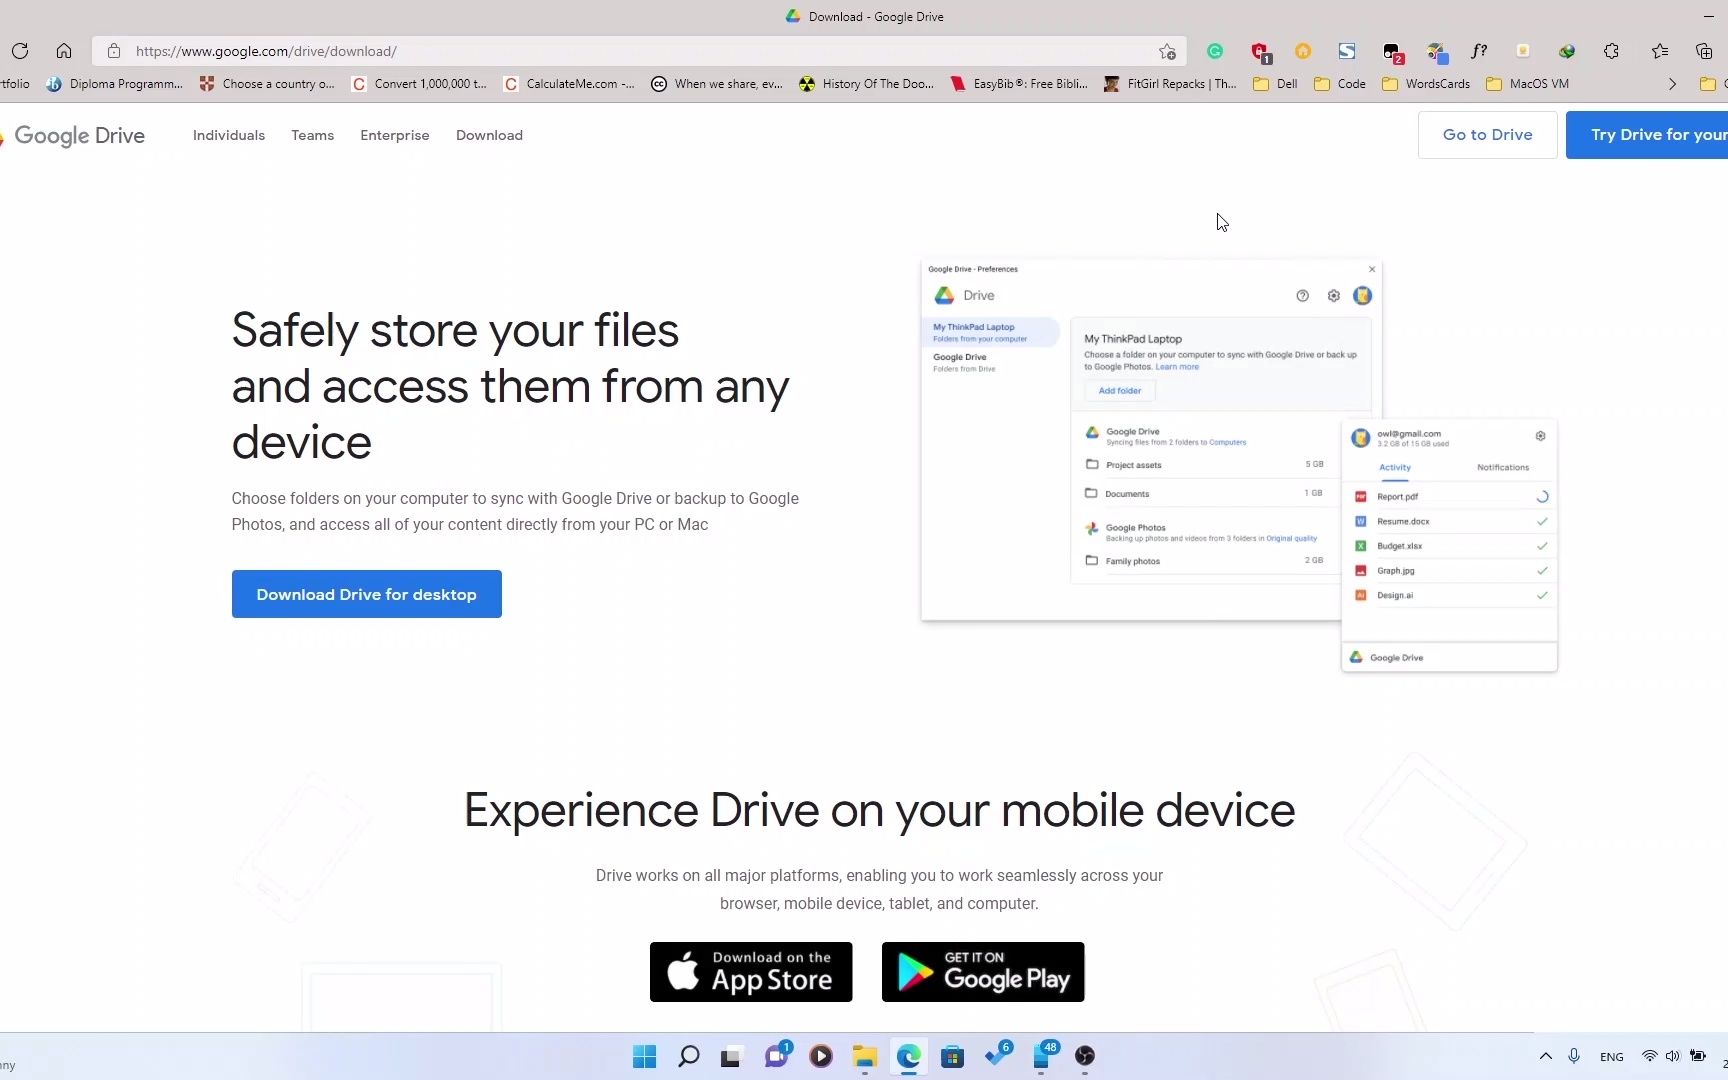Click the microphone tray icon
1728x1080 pixels.
click(1574, 1056)
